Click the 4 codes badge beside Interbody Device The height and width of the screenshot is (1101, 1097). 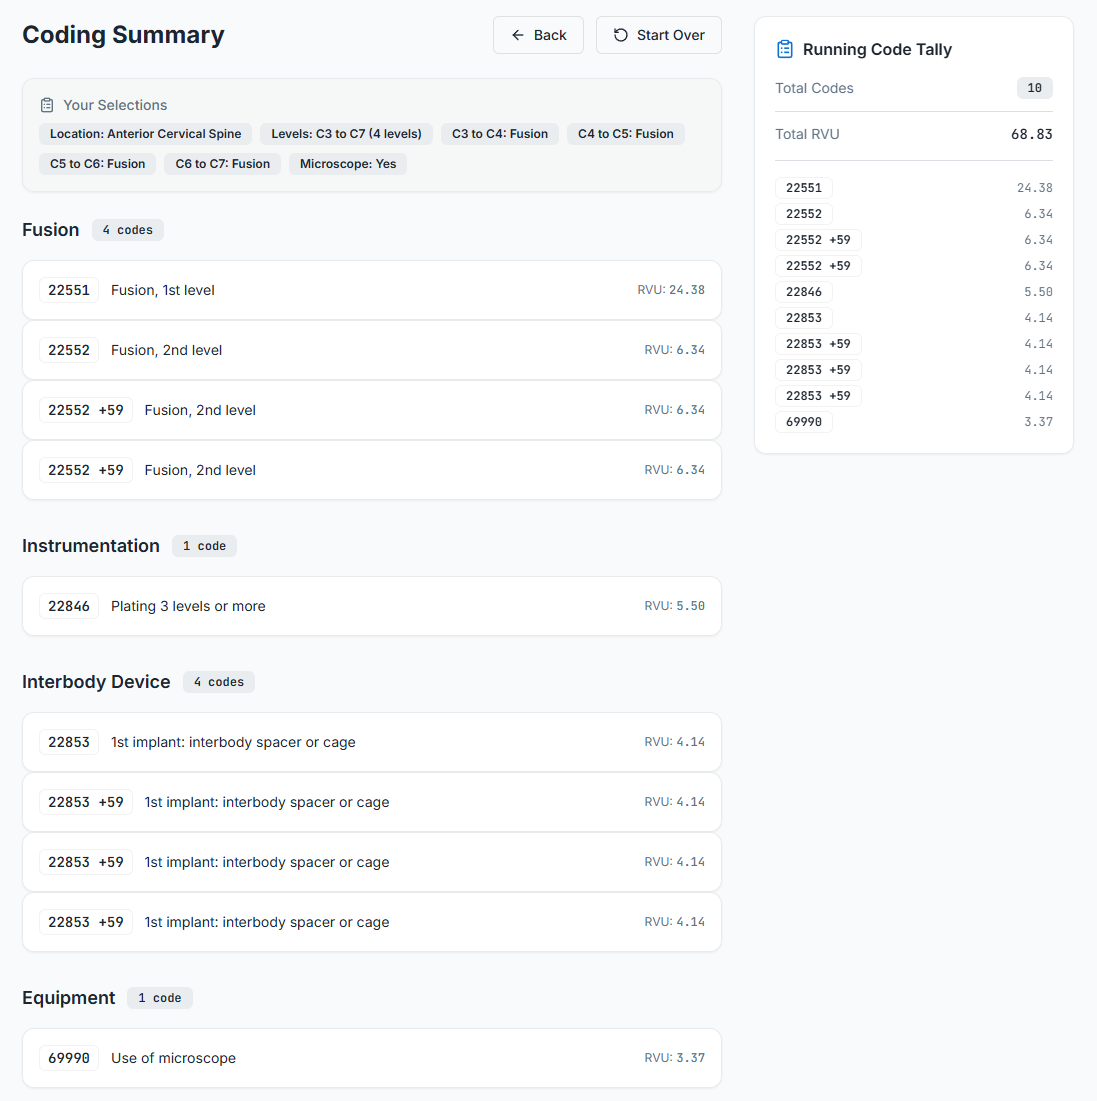pyautogui.click(x=218, y=681)
